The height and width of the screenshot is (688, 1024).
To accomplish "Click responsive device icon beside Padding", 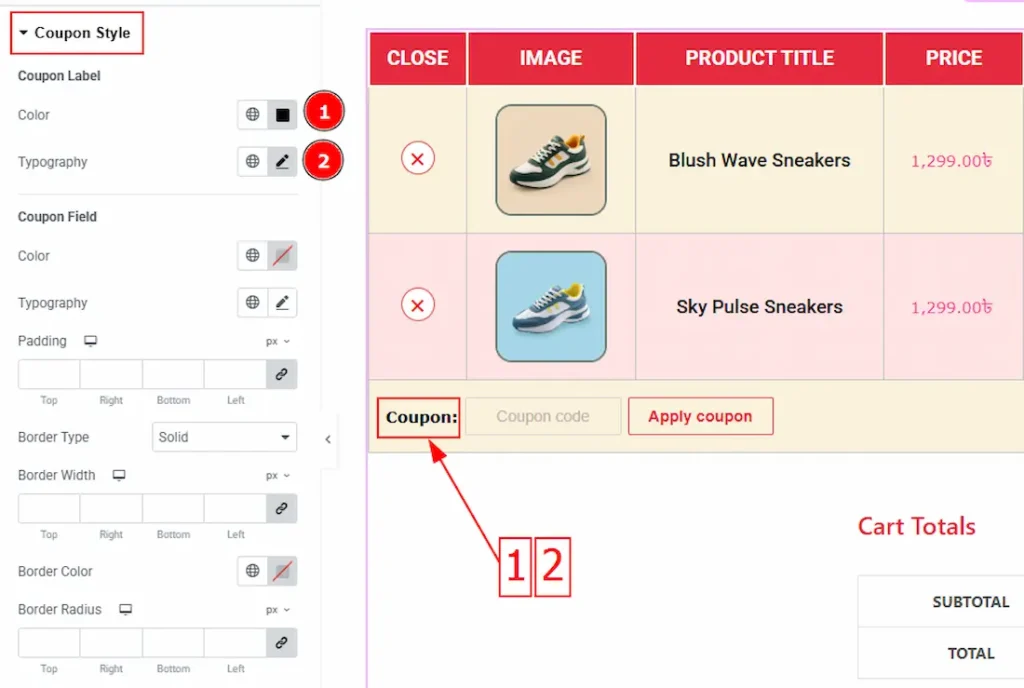I will click(91, 341).
